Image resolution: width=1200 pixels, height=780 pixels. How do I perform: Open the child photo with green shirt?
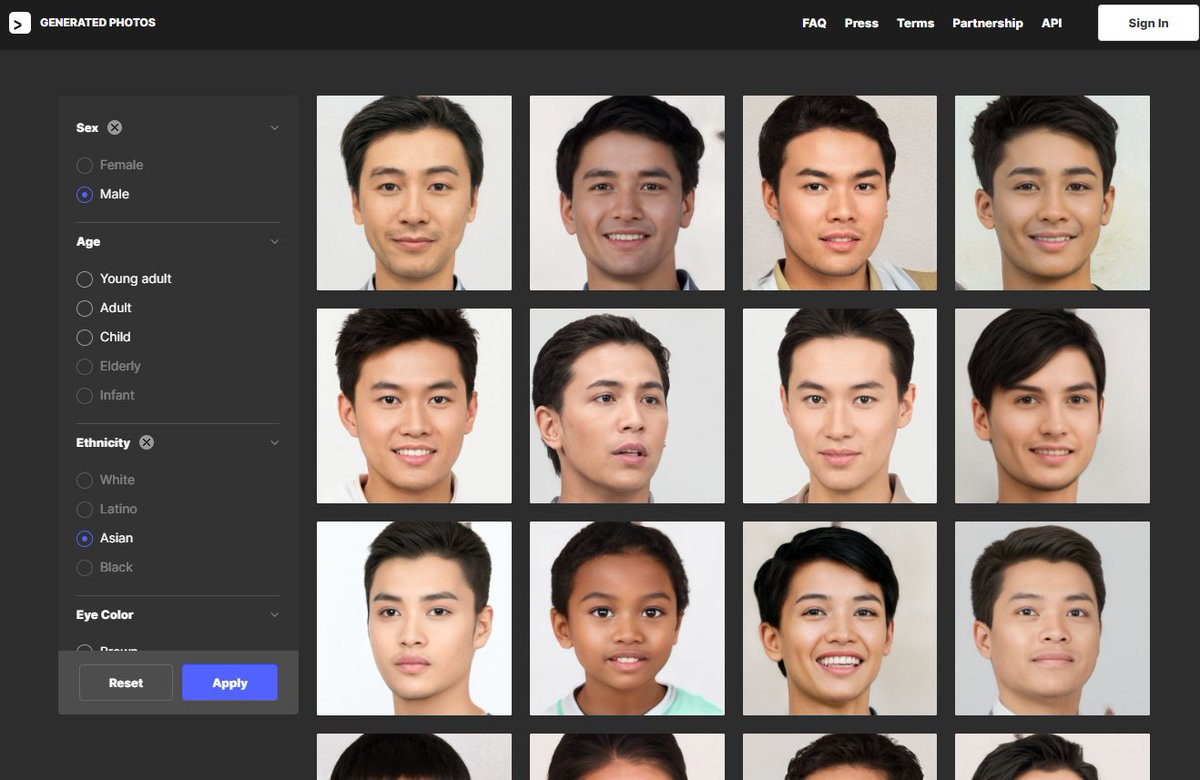627,618
